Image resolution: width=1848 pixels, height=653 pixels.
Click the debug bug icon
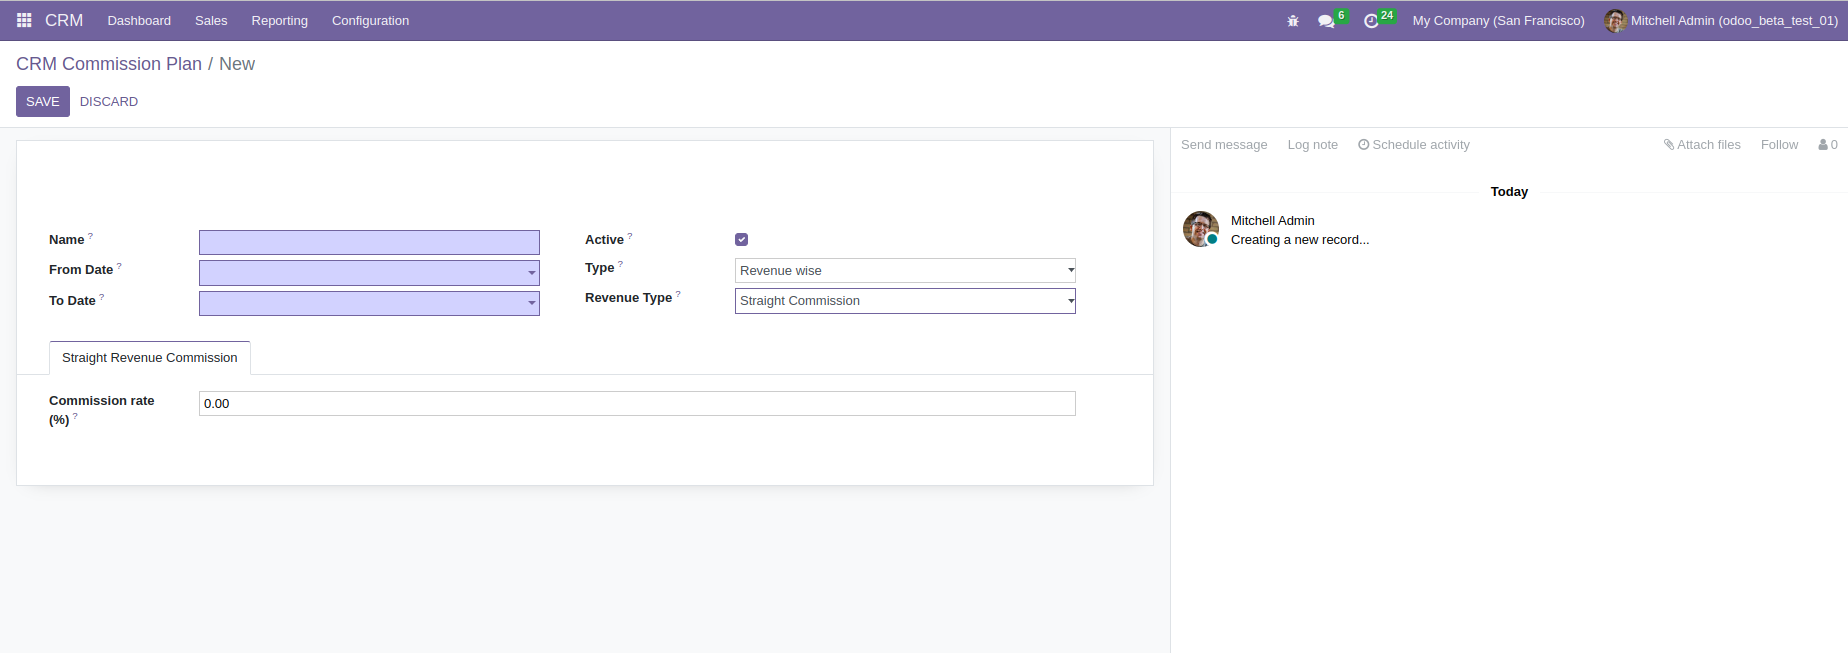(x=1293, y=21)
